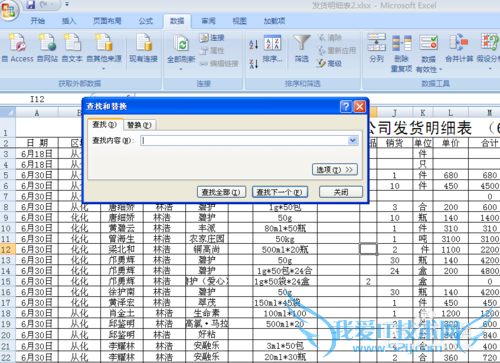Sort ascending A to Z icon
The width and height of the screenshot is (500, 363).
tap(254, 44)
